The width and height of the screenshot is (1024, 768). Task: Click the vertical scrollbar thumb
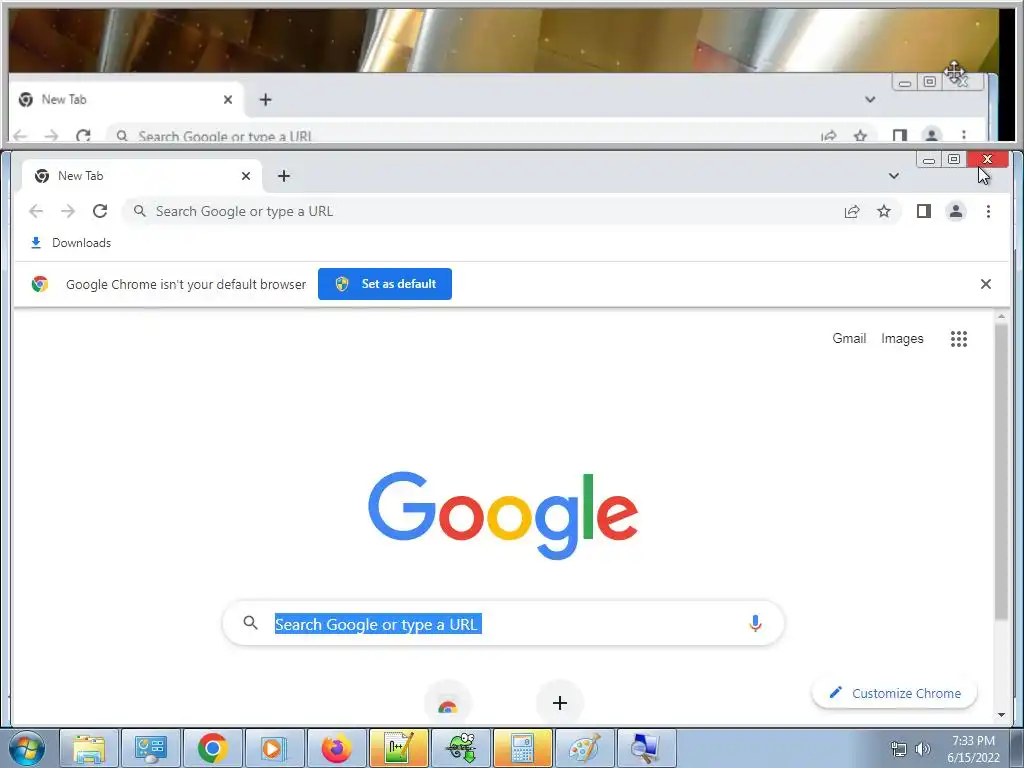coord(1001,472)
